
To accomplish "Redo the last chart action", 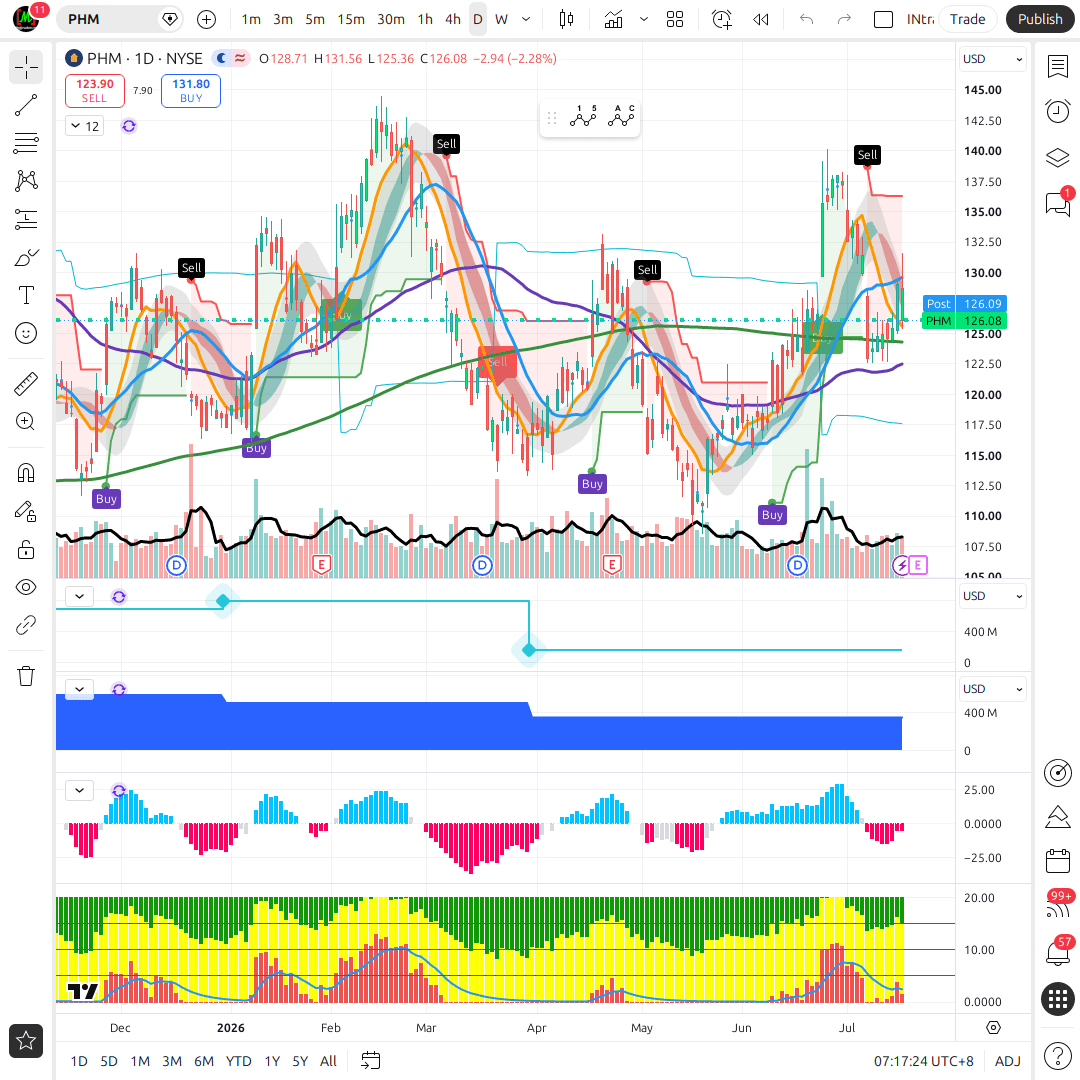I will (x=844, y=19).
